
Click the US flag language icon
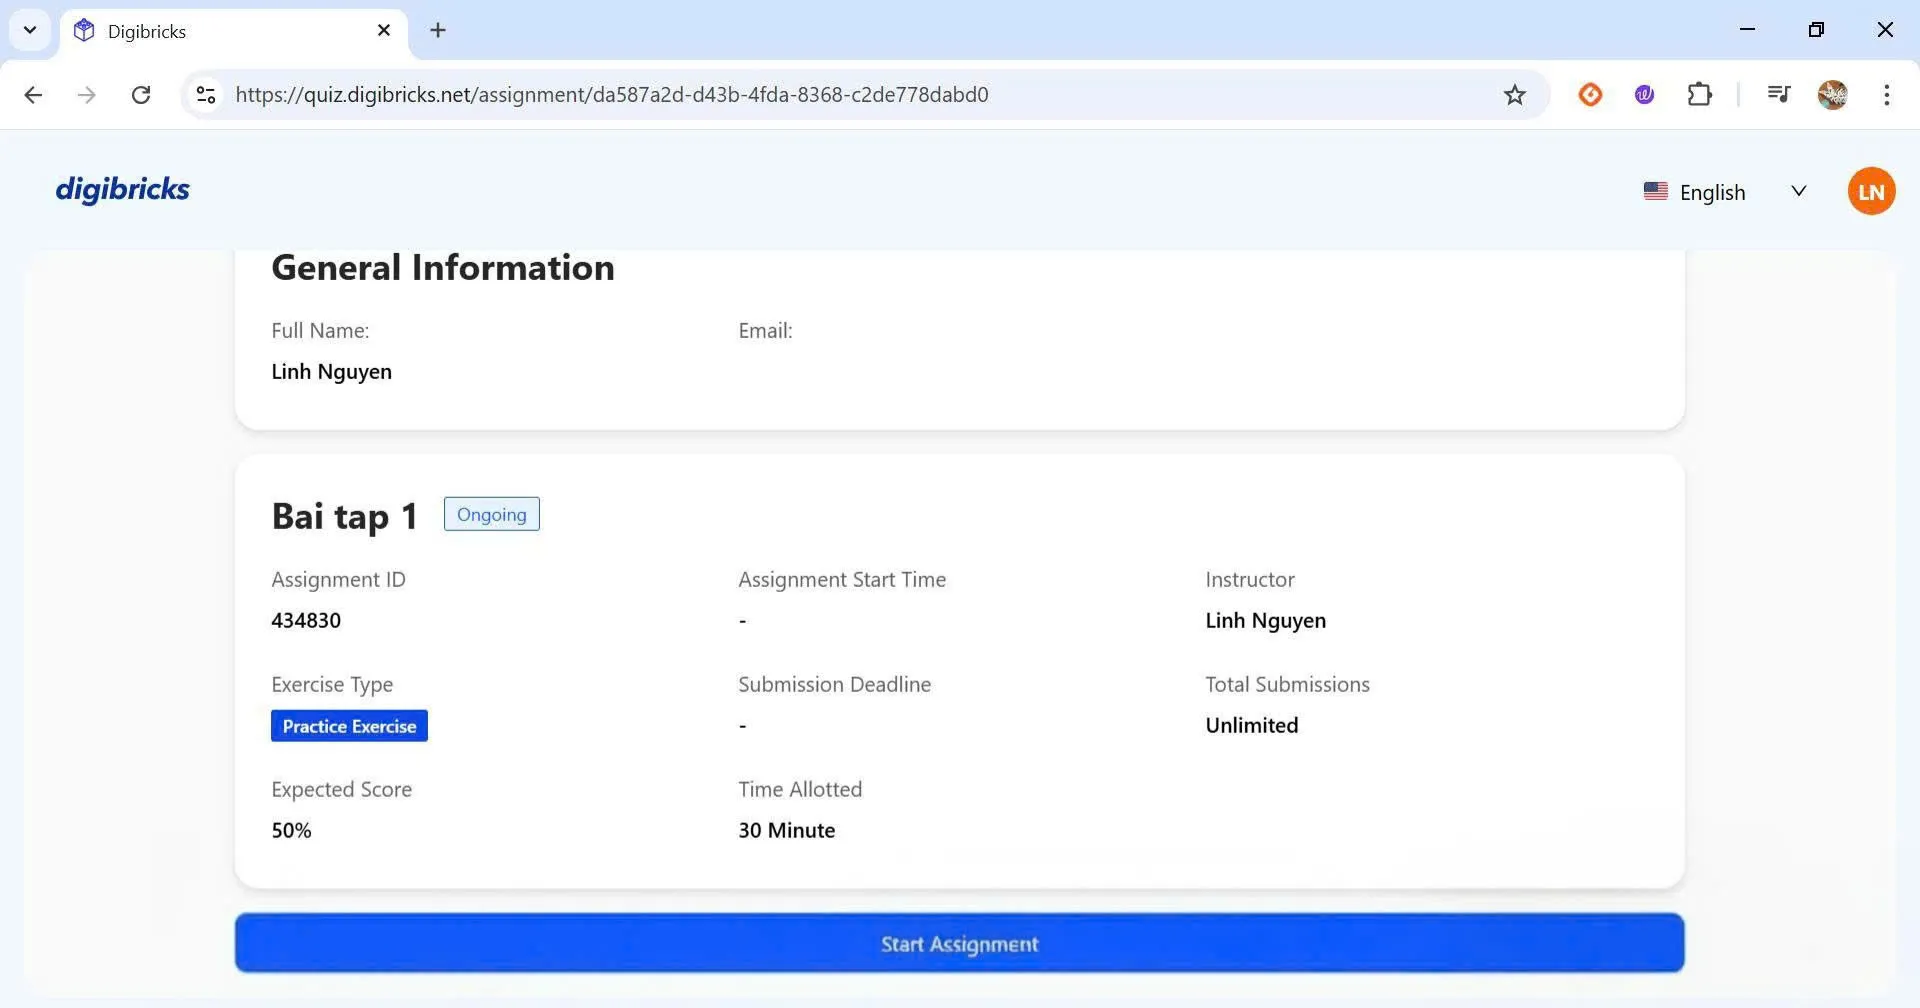pos(1655,191)
